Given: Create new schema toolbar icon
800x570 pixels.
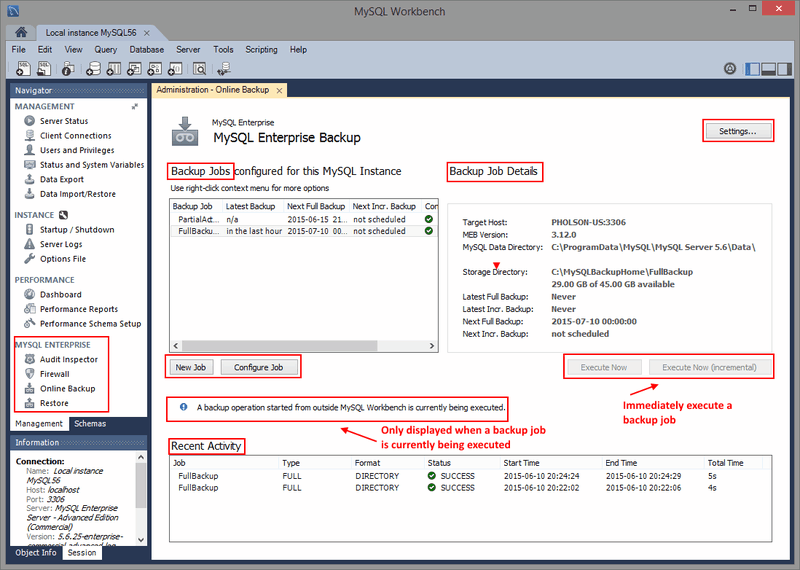Looking at the screenshot, I should (93, 68).
